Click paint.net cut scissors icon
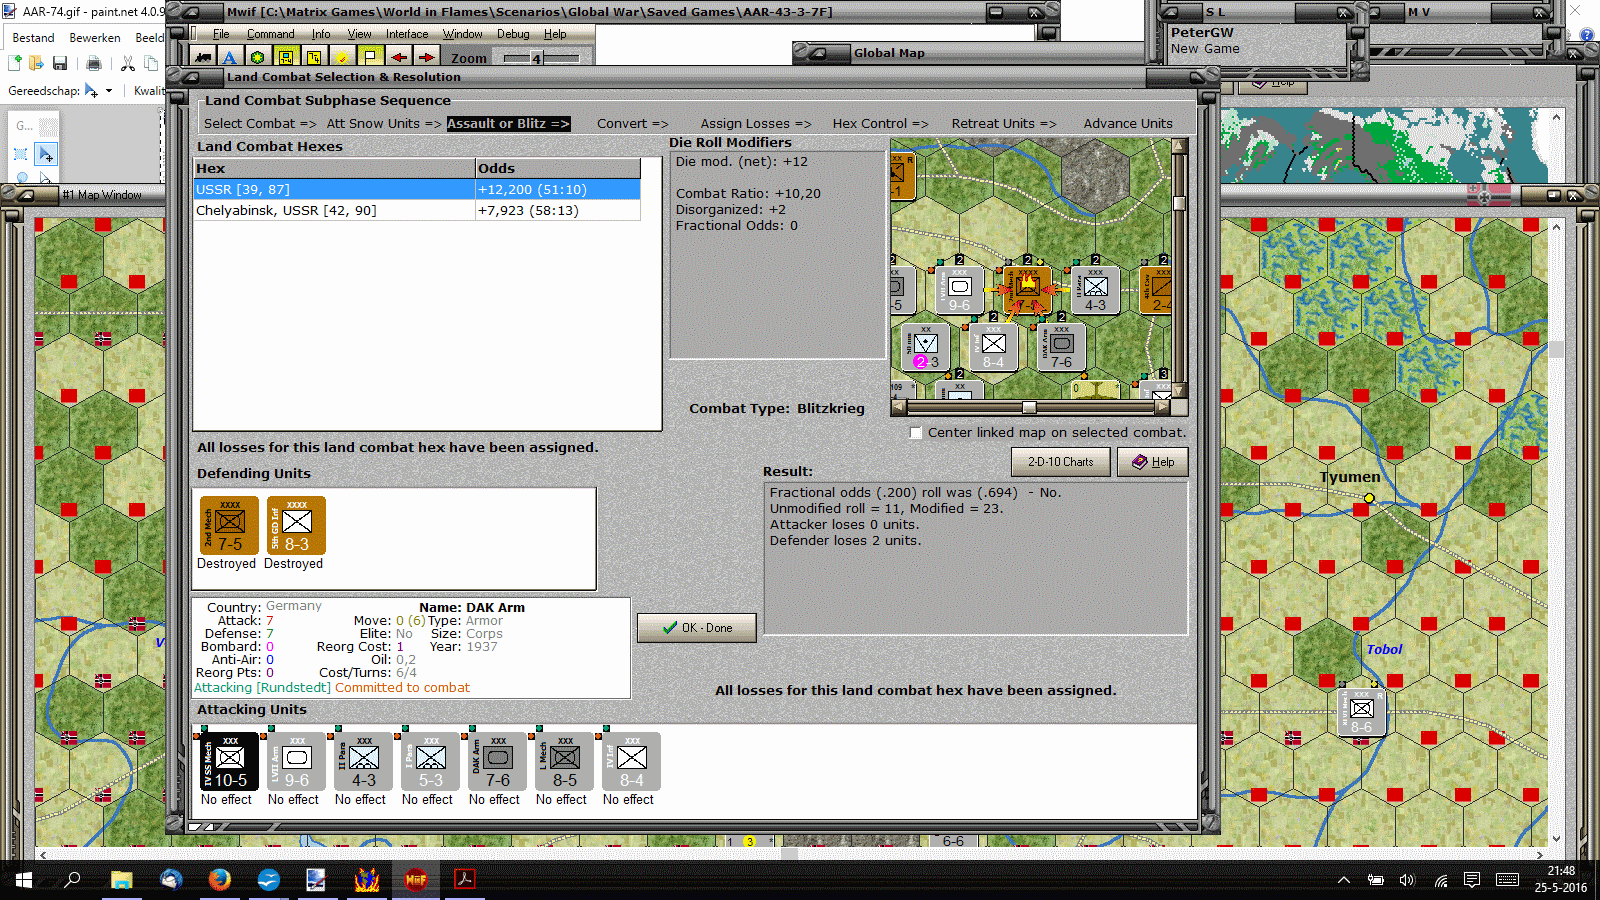 click(128, 63)
